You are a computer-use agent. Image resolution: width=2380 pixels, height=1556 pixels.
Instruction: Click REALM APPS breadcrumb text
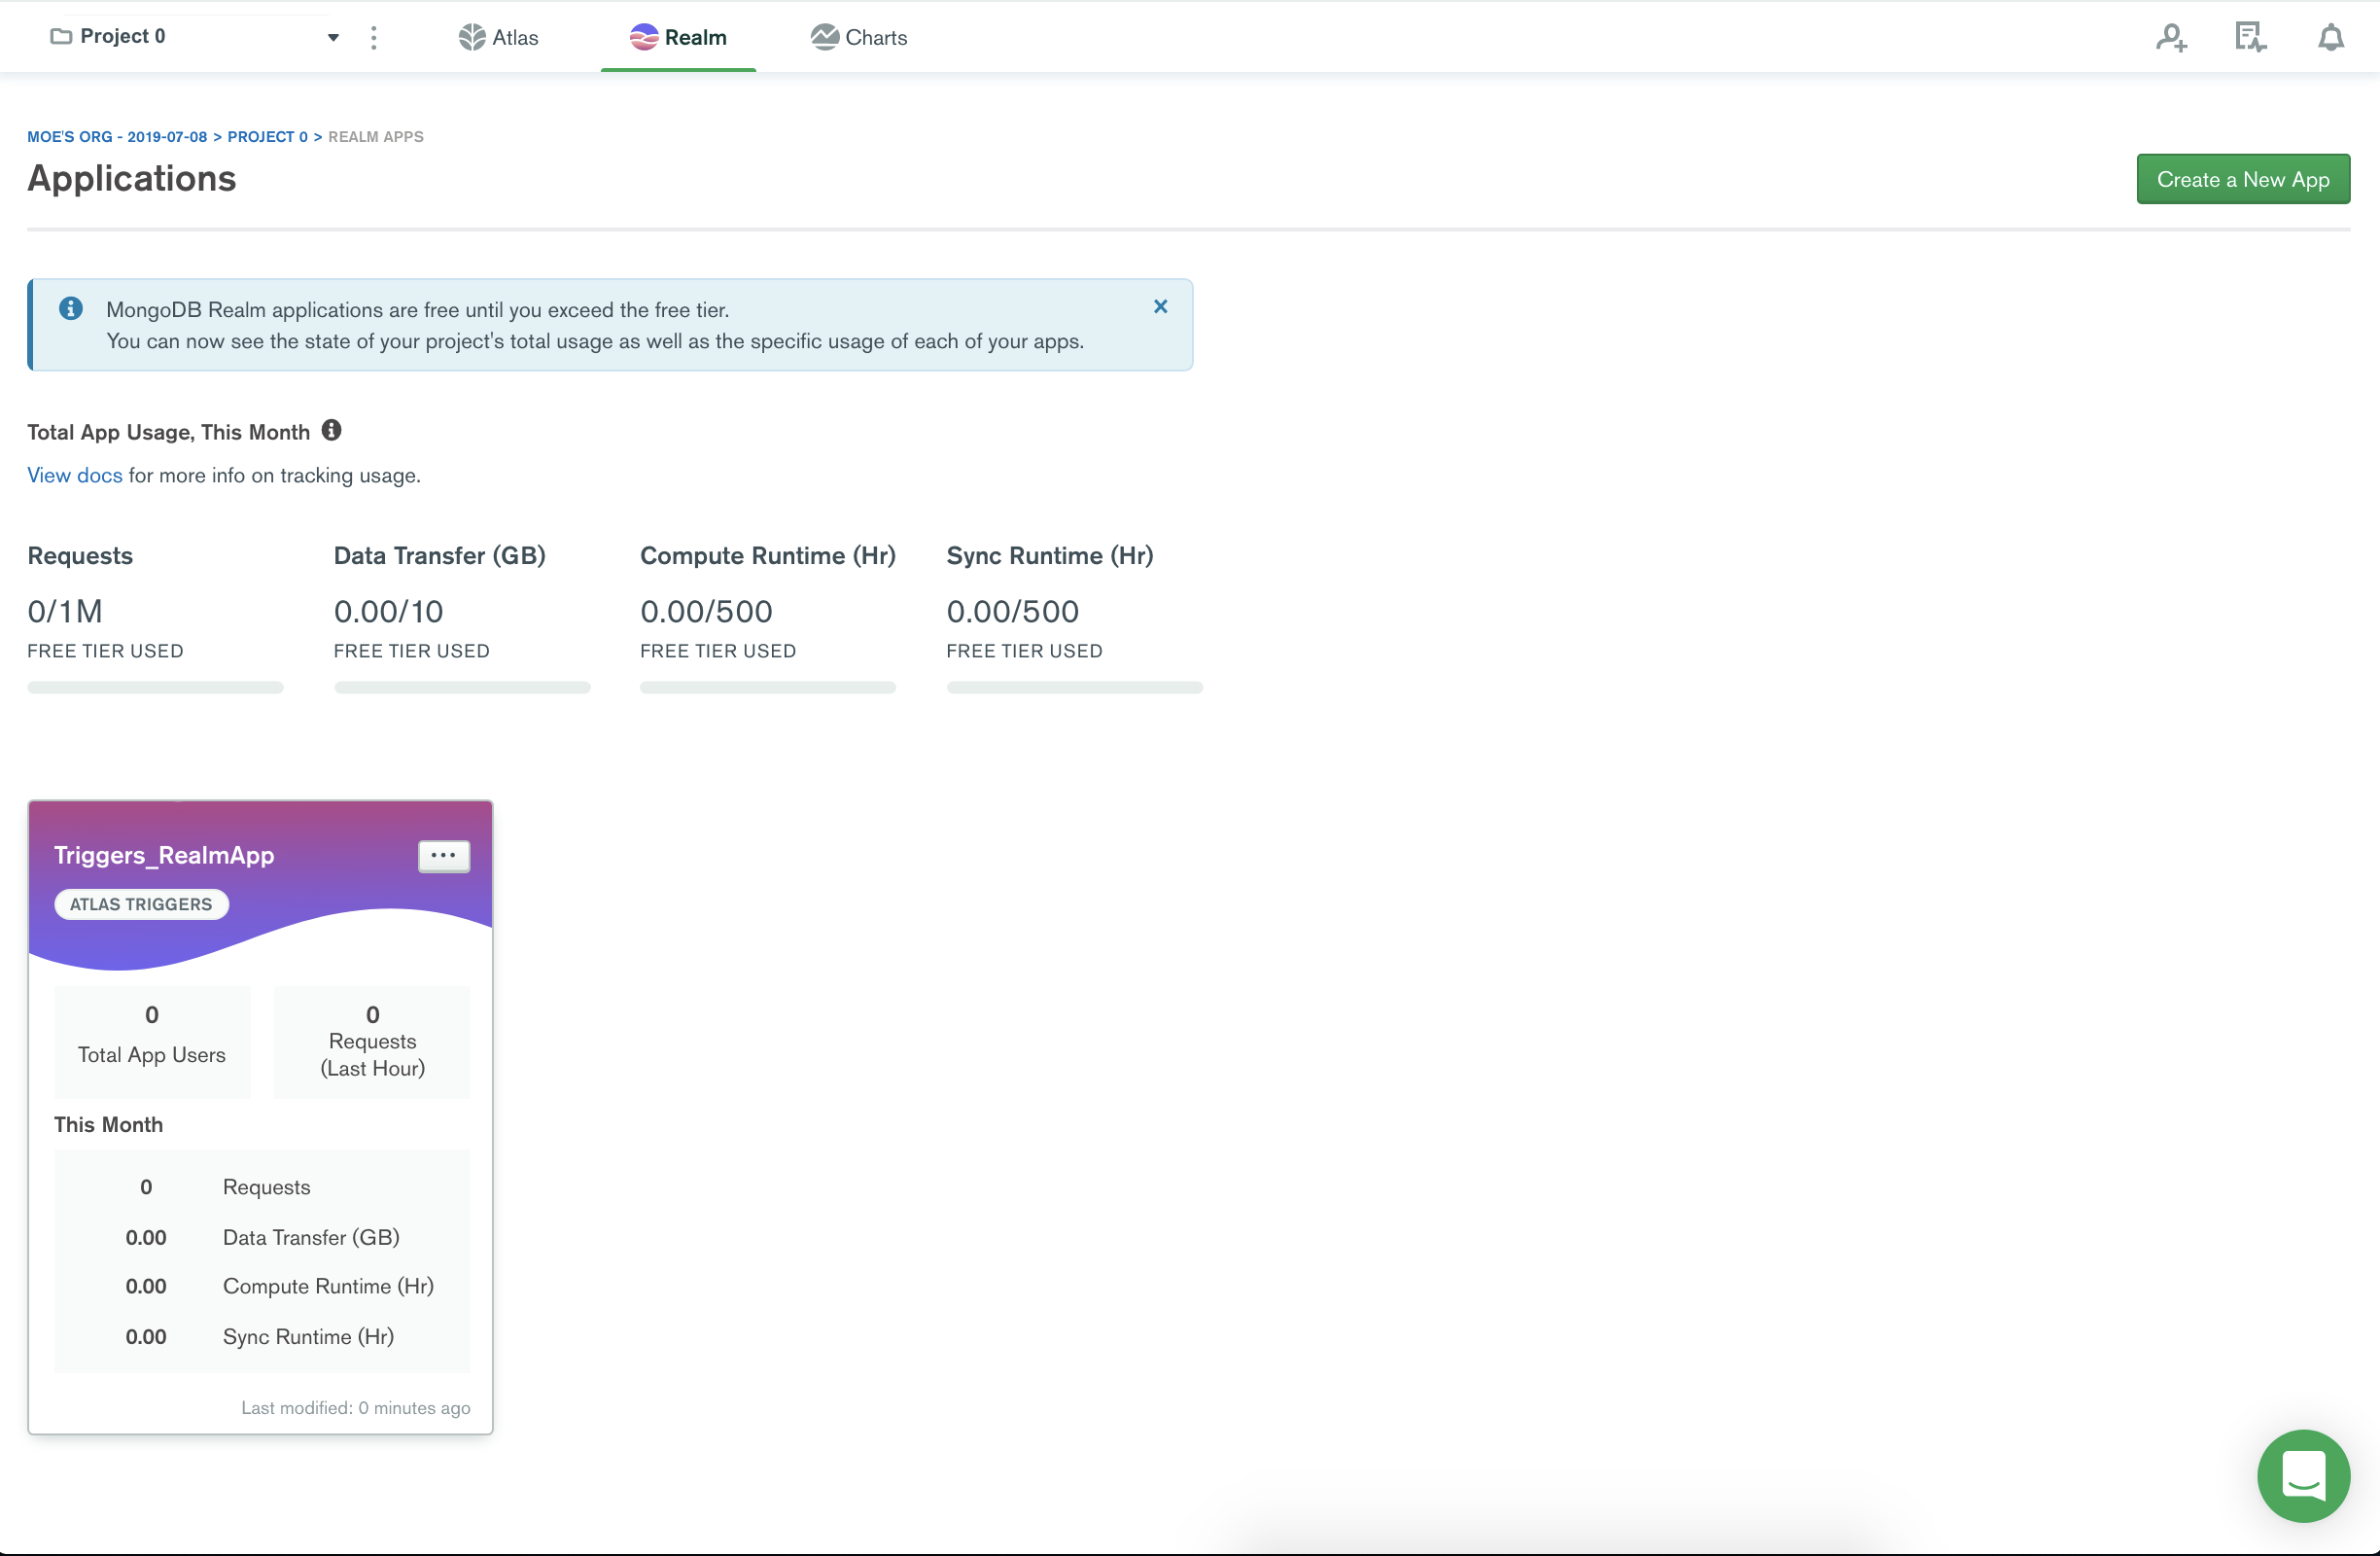[376, 137]
